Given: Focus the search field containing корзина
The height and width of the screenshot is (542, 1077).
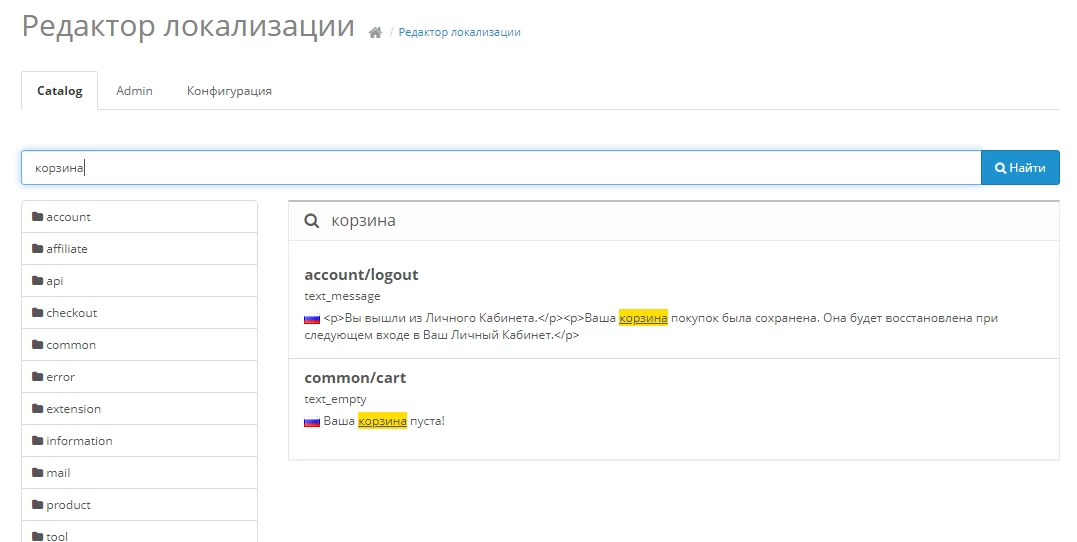Looking at the screenshot, I should point(501,168).
